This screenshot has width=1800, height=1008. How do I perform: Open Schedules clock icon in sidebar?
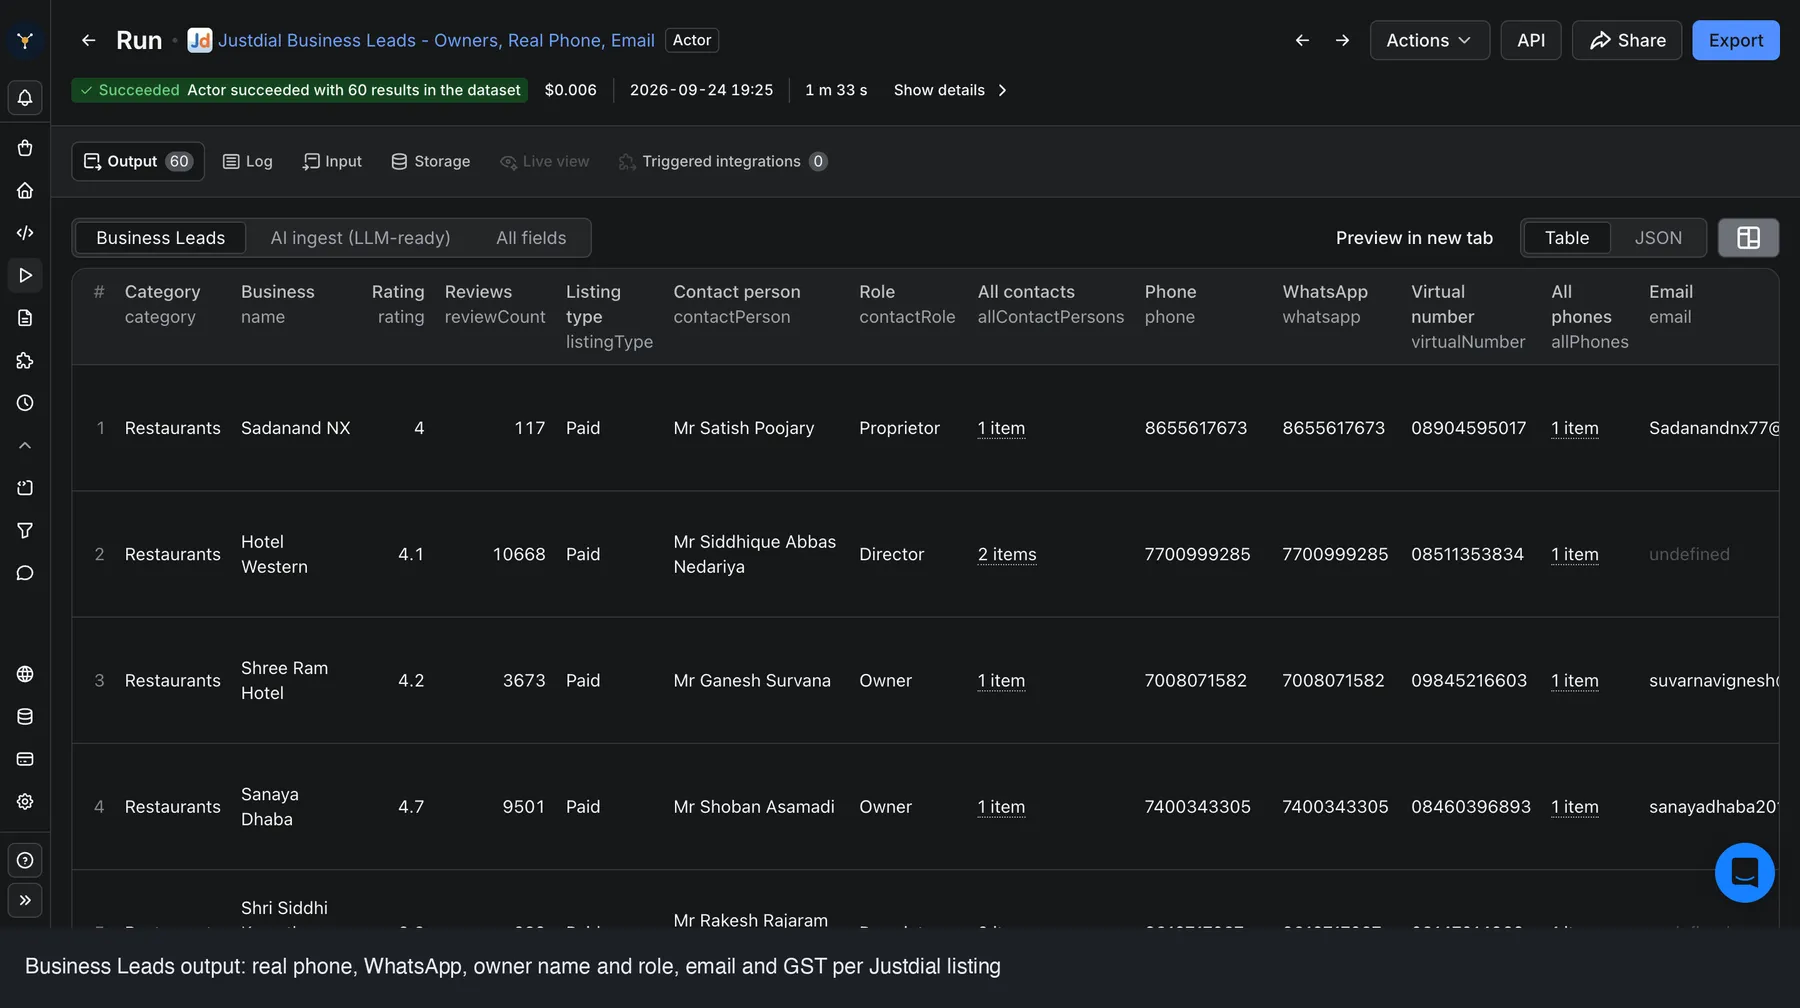tap(25, 403)
